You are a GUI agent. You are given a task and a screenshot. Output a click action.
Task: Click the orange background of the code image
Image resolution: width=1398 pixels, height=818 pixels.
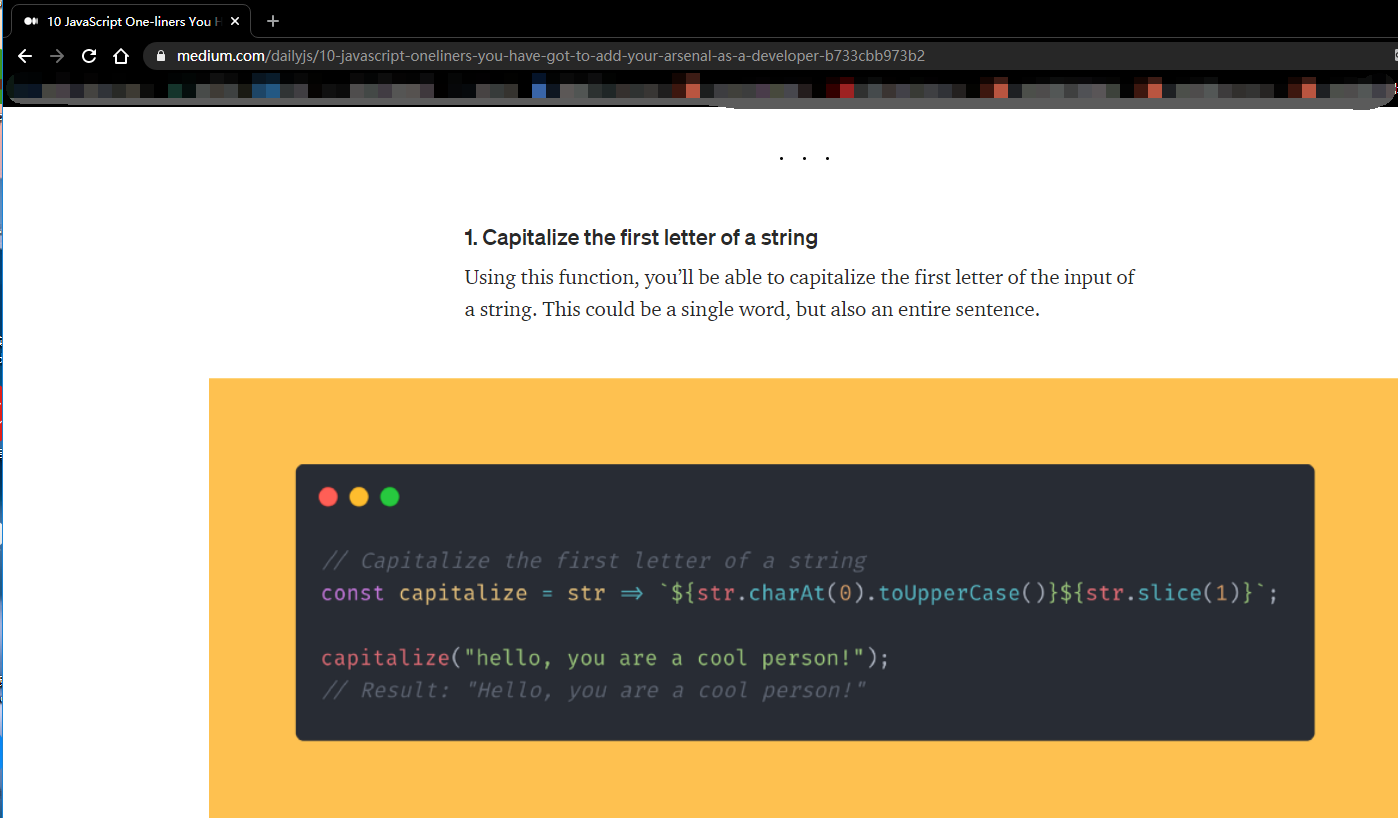click(x=250, y=600)
